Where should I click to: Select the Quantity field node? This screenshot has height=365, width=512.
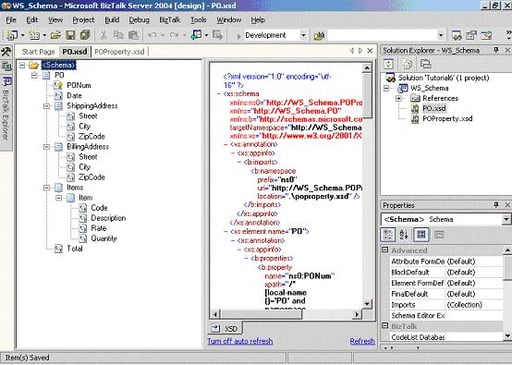(104, 238)
